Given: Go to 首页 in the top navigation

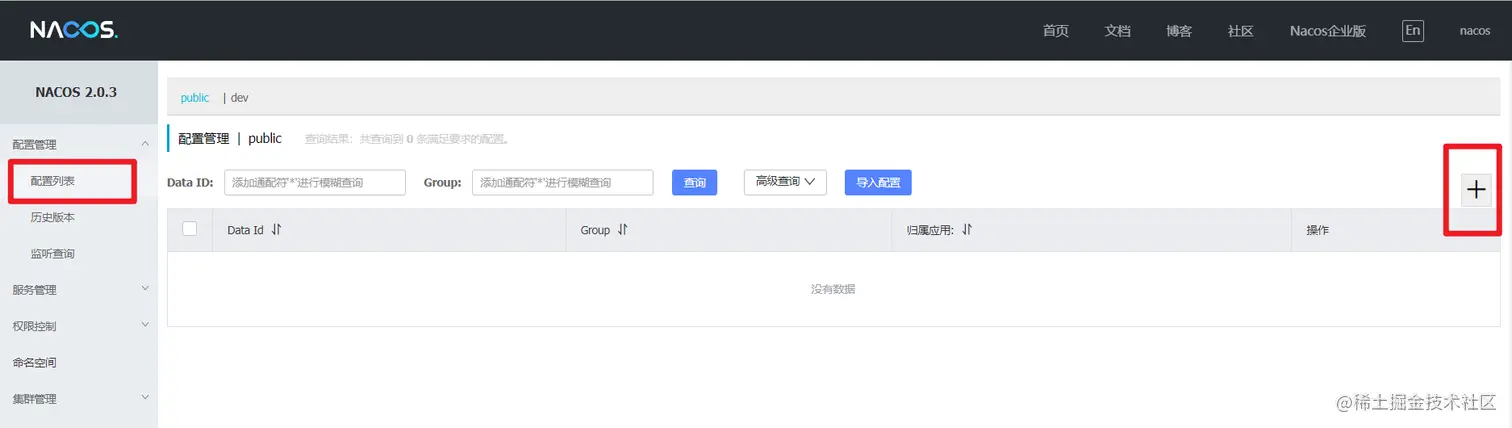Looking at the screenshot, I should pos(1056,31).
